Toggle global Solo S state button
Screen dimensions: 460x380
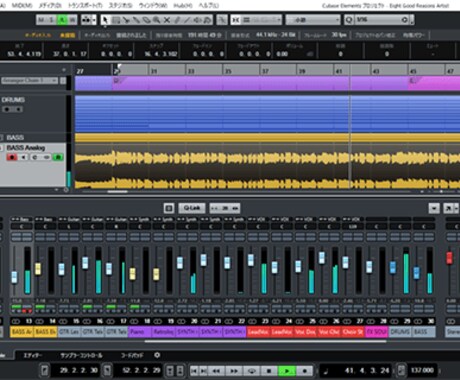point(52,20)
